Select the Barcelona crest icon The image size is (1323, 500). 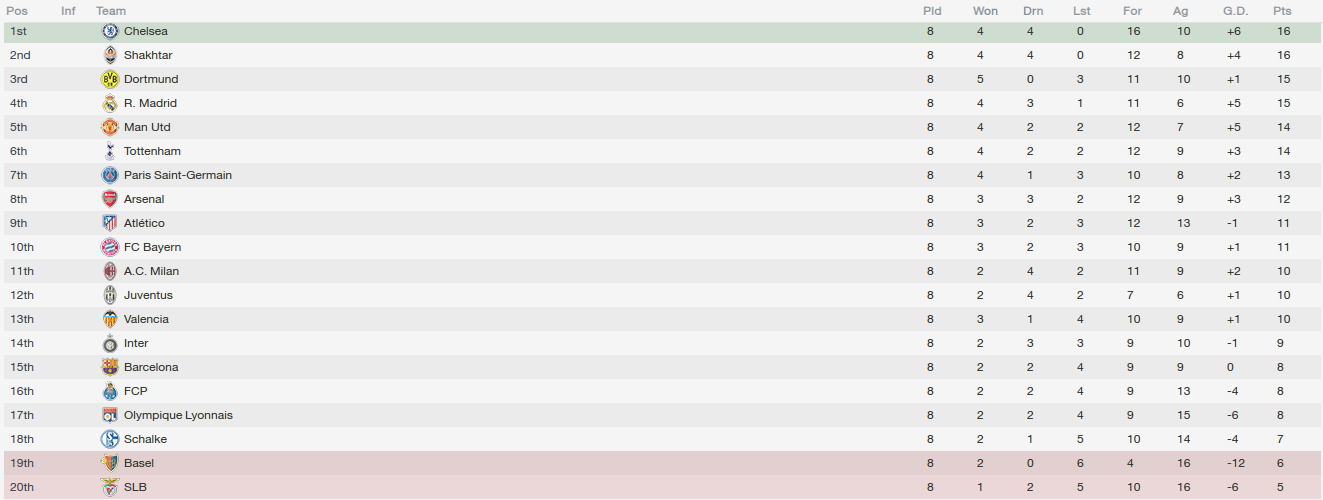pyautogui.click(x=110, y=367)
